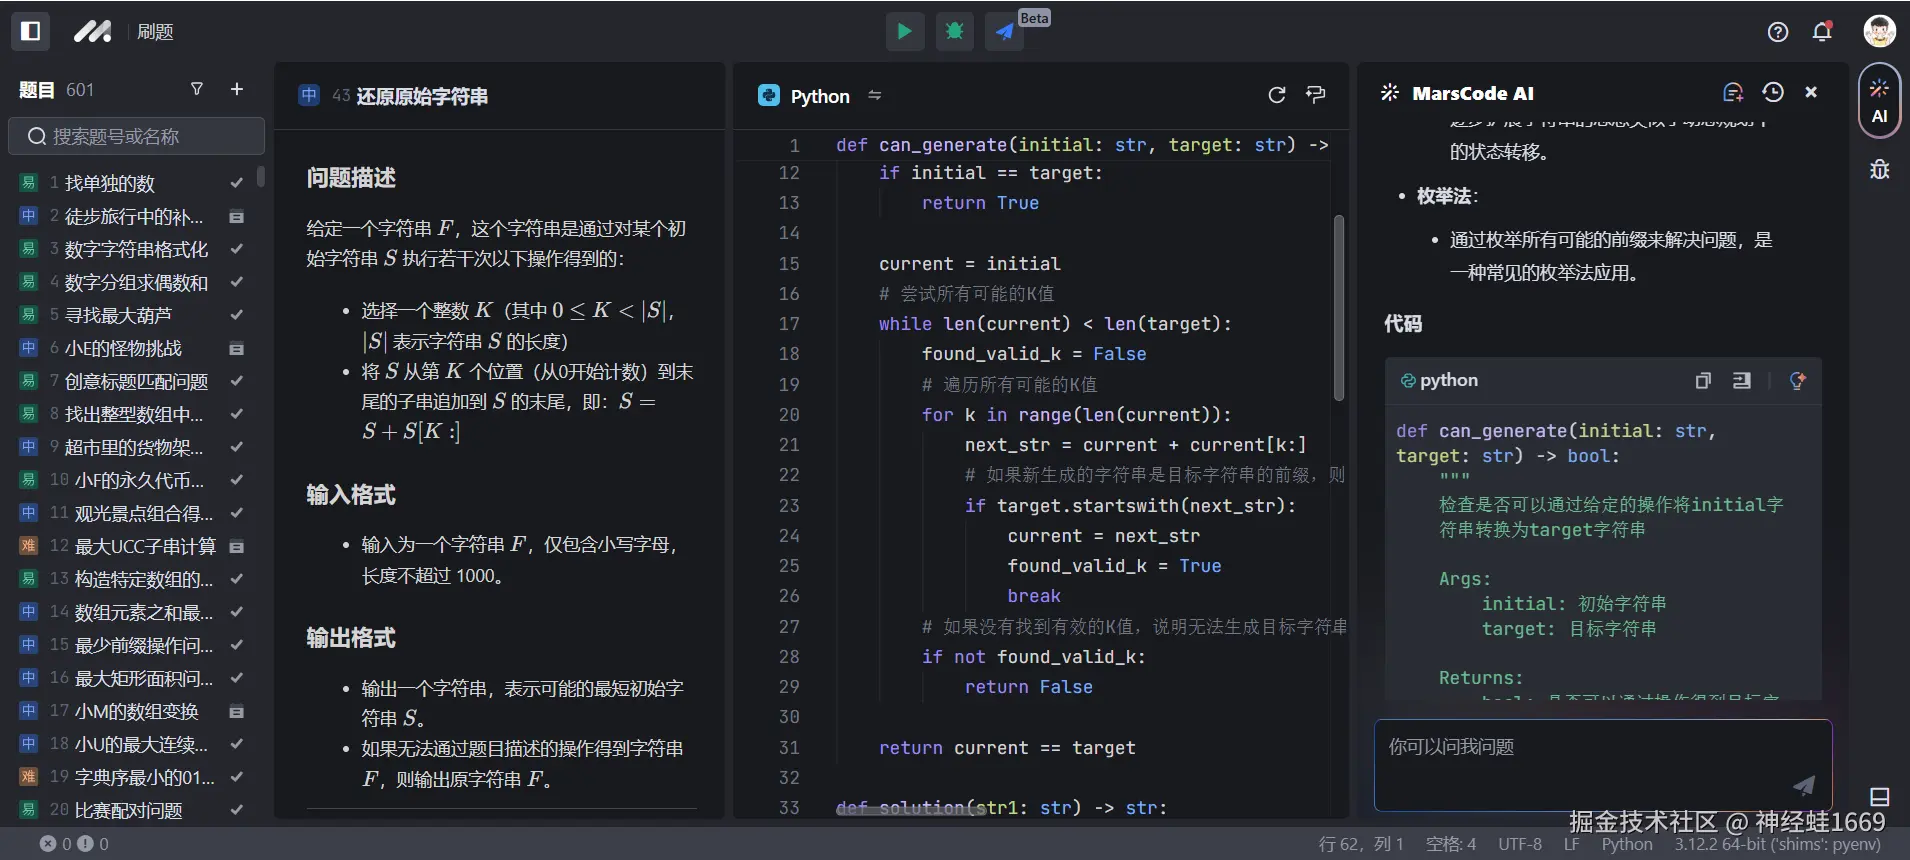This screenshot has width=1910, height=860.
Task: Click checkmark of problem 9 超市里的货物架
Action: 237,447
